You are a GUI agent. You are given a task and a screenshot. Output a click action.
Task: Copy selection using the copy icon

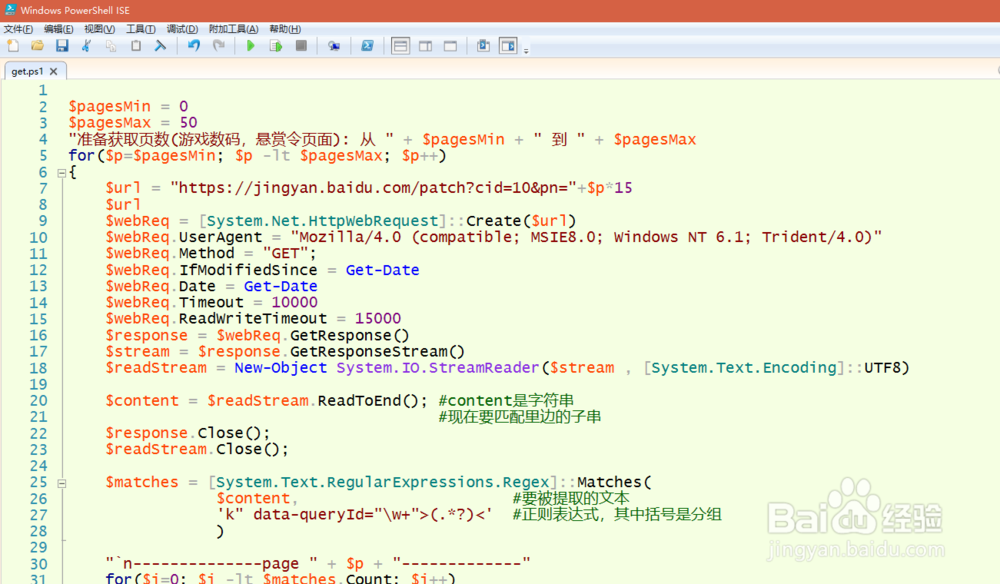tap(111, 46)
